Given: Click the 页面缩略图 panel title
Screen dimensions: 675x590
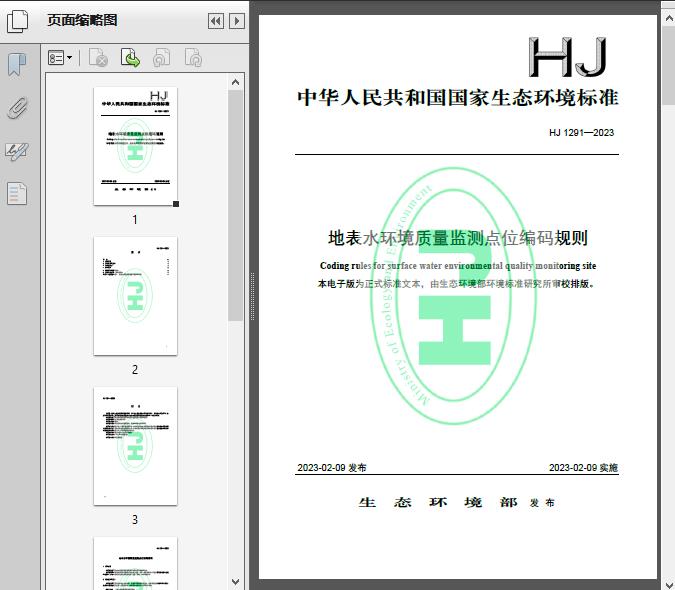Looking at the screenshot, I should 82,20.
